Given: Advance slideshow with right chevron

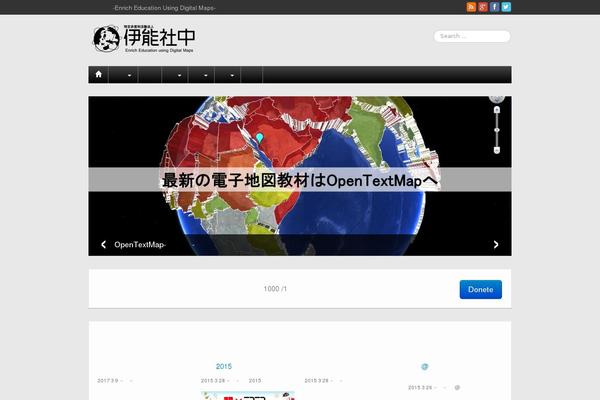Looking at the screenshot, I should pos(496,244).
